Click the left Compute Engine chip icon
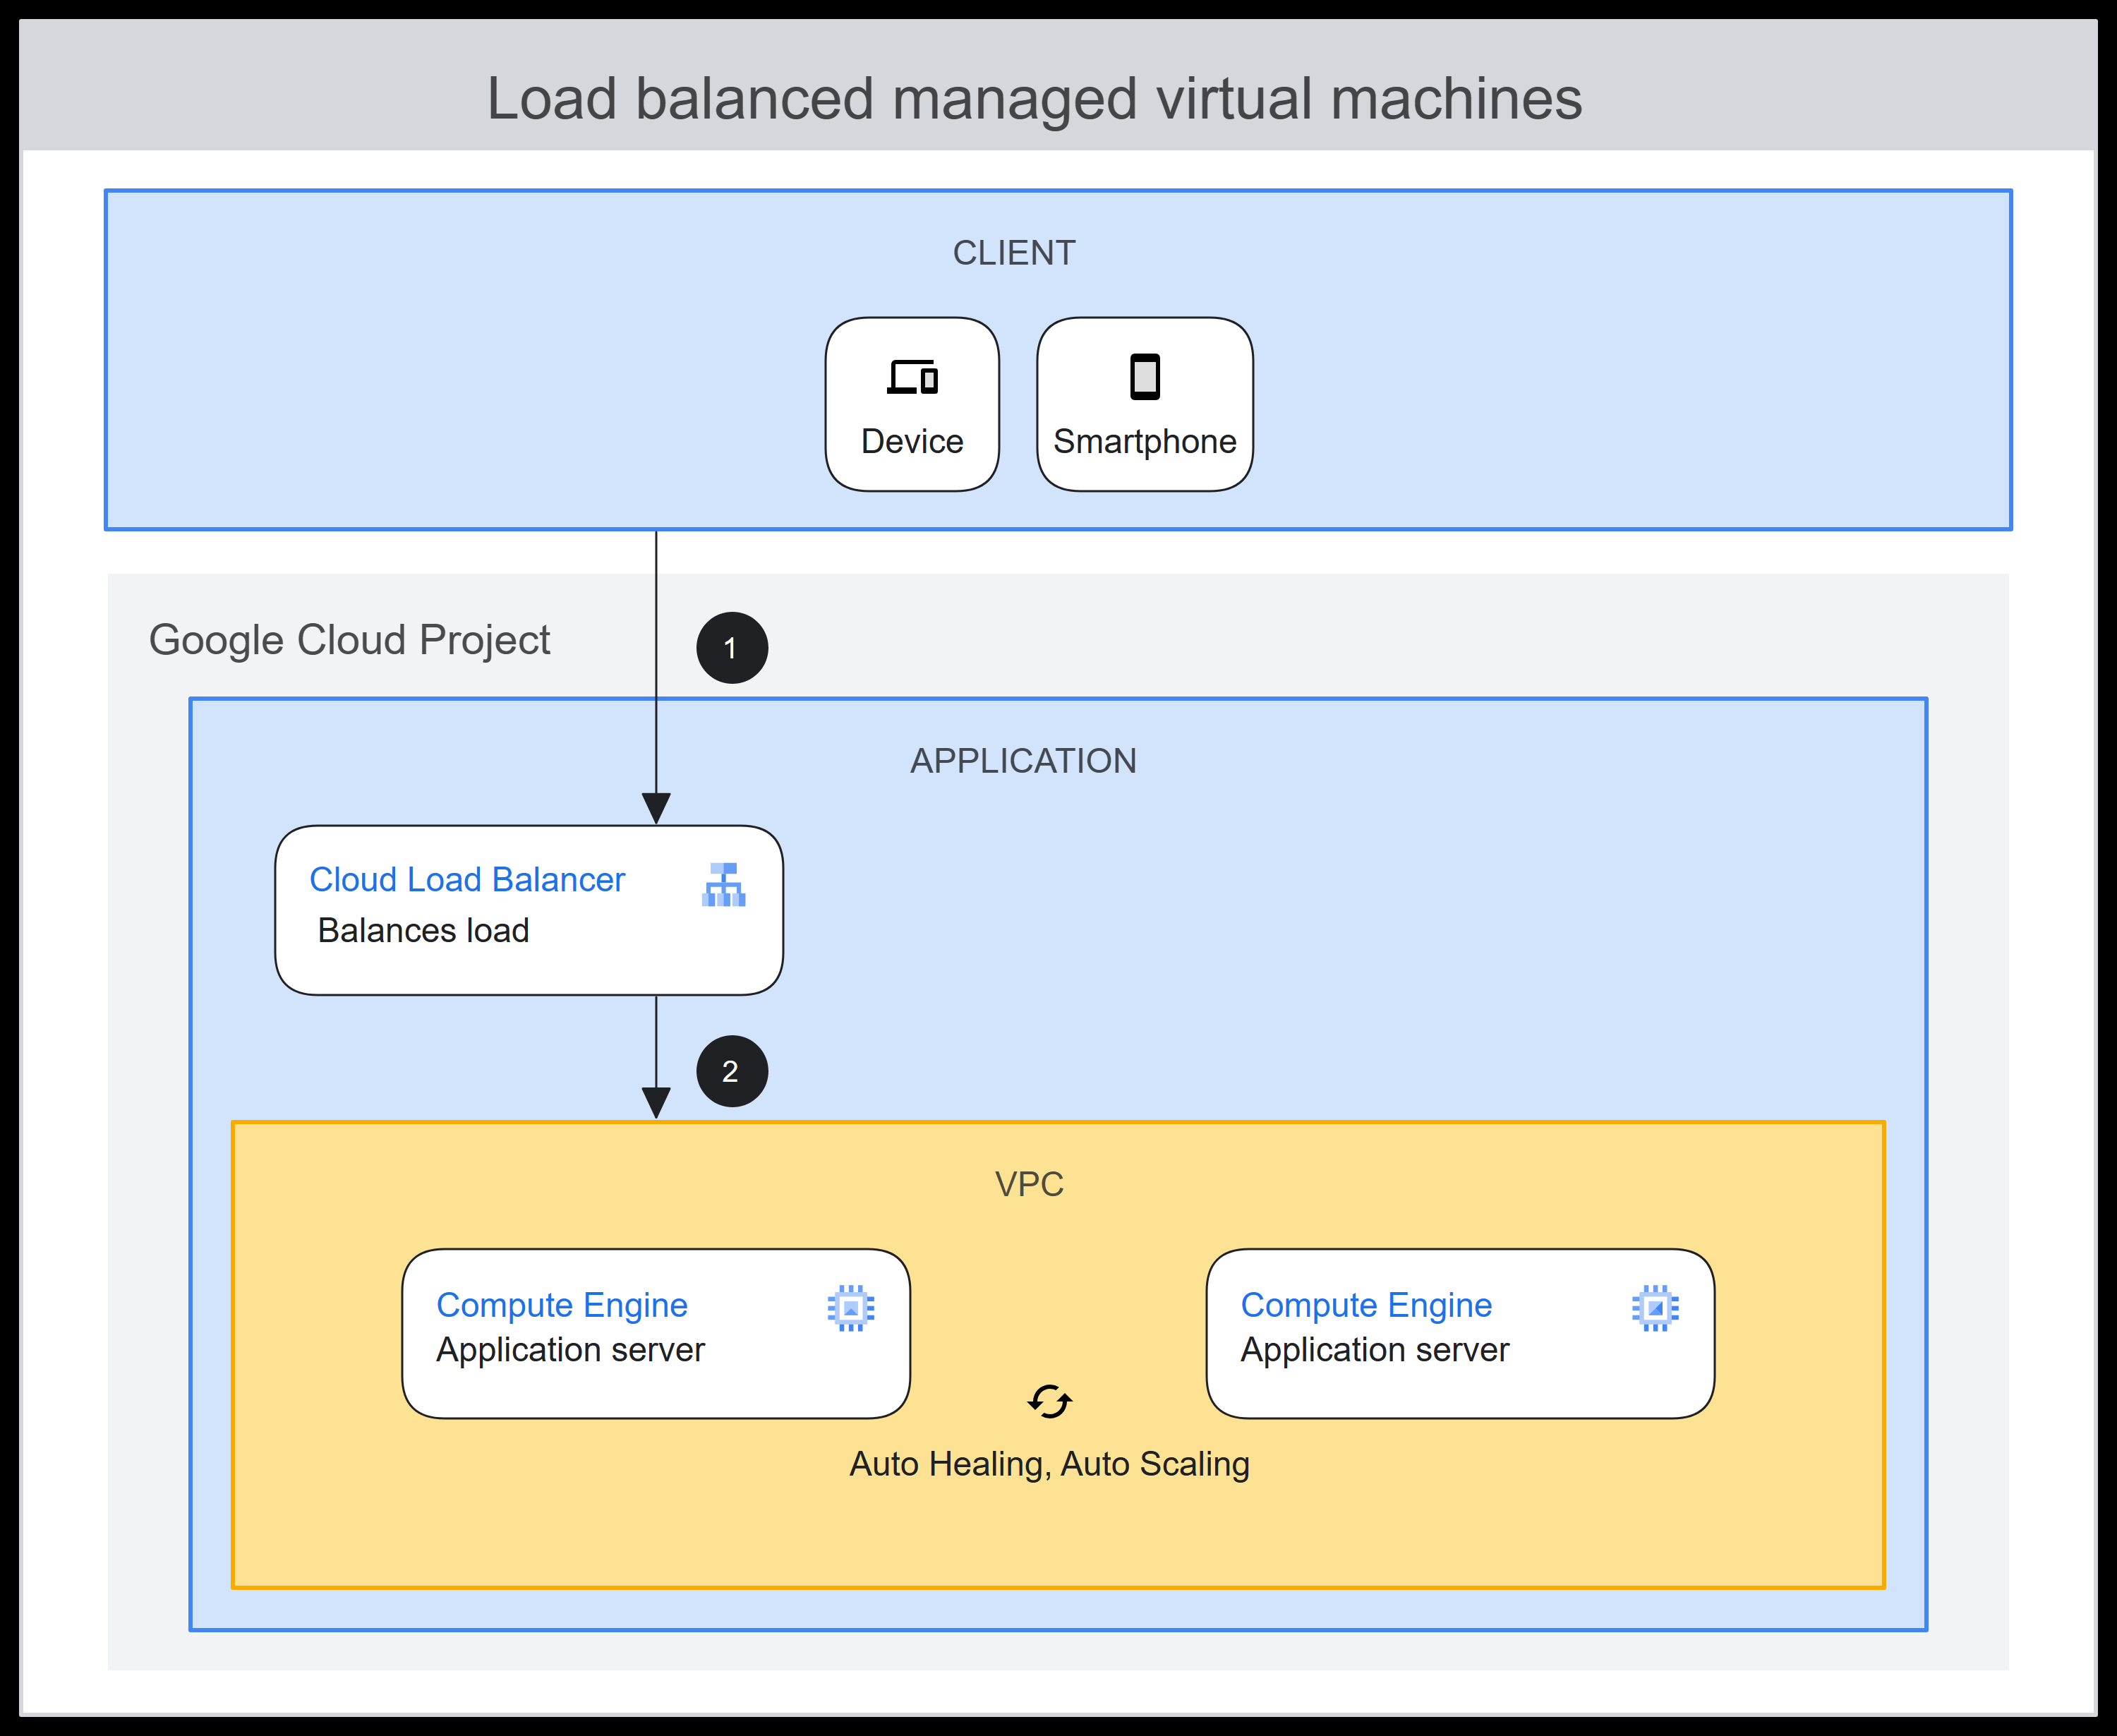Image resolution: width=2117 pixels, height=1736 pixels. click(851, 1308)
